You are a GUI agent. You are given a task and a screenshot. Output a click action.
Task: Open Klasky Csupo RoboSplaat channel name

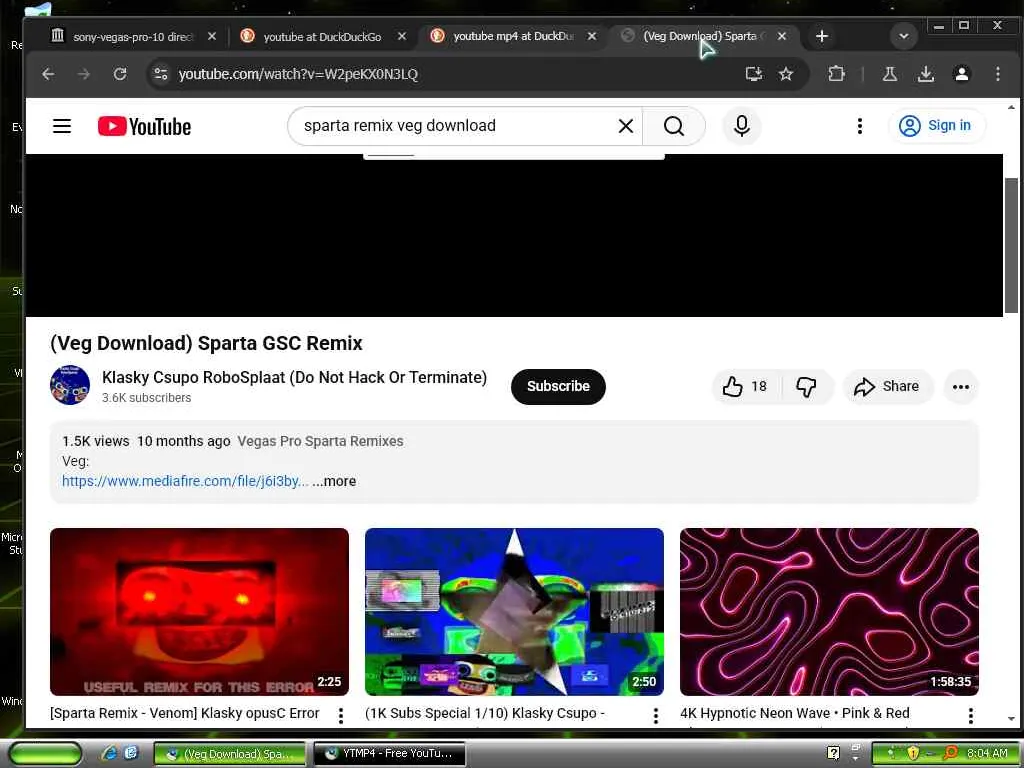[295, 377]
